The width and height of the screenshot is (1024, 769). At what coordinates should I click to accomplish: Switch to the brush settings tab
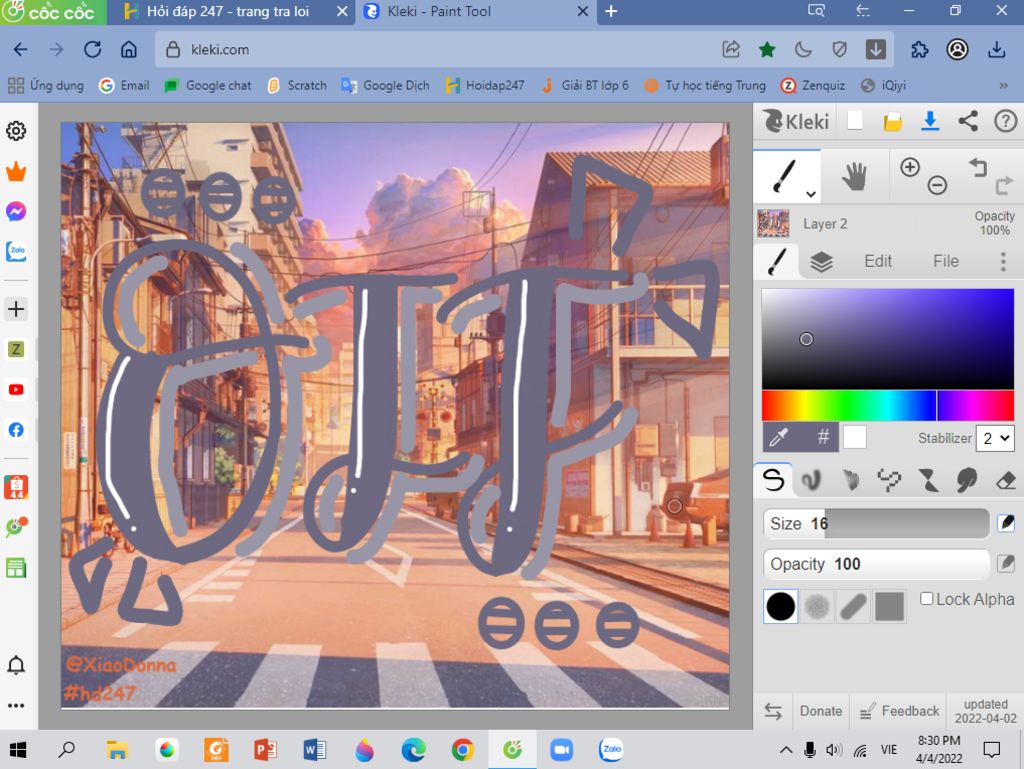[777, 261]
